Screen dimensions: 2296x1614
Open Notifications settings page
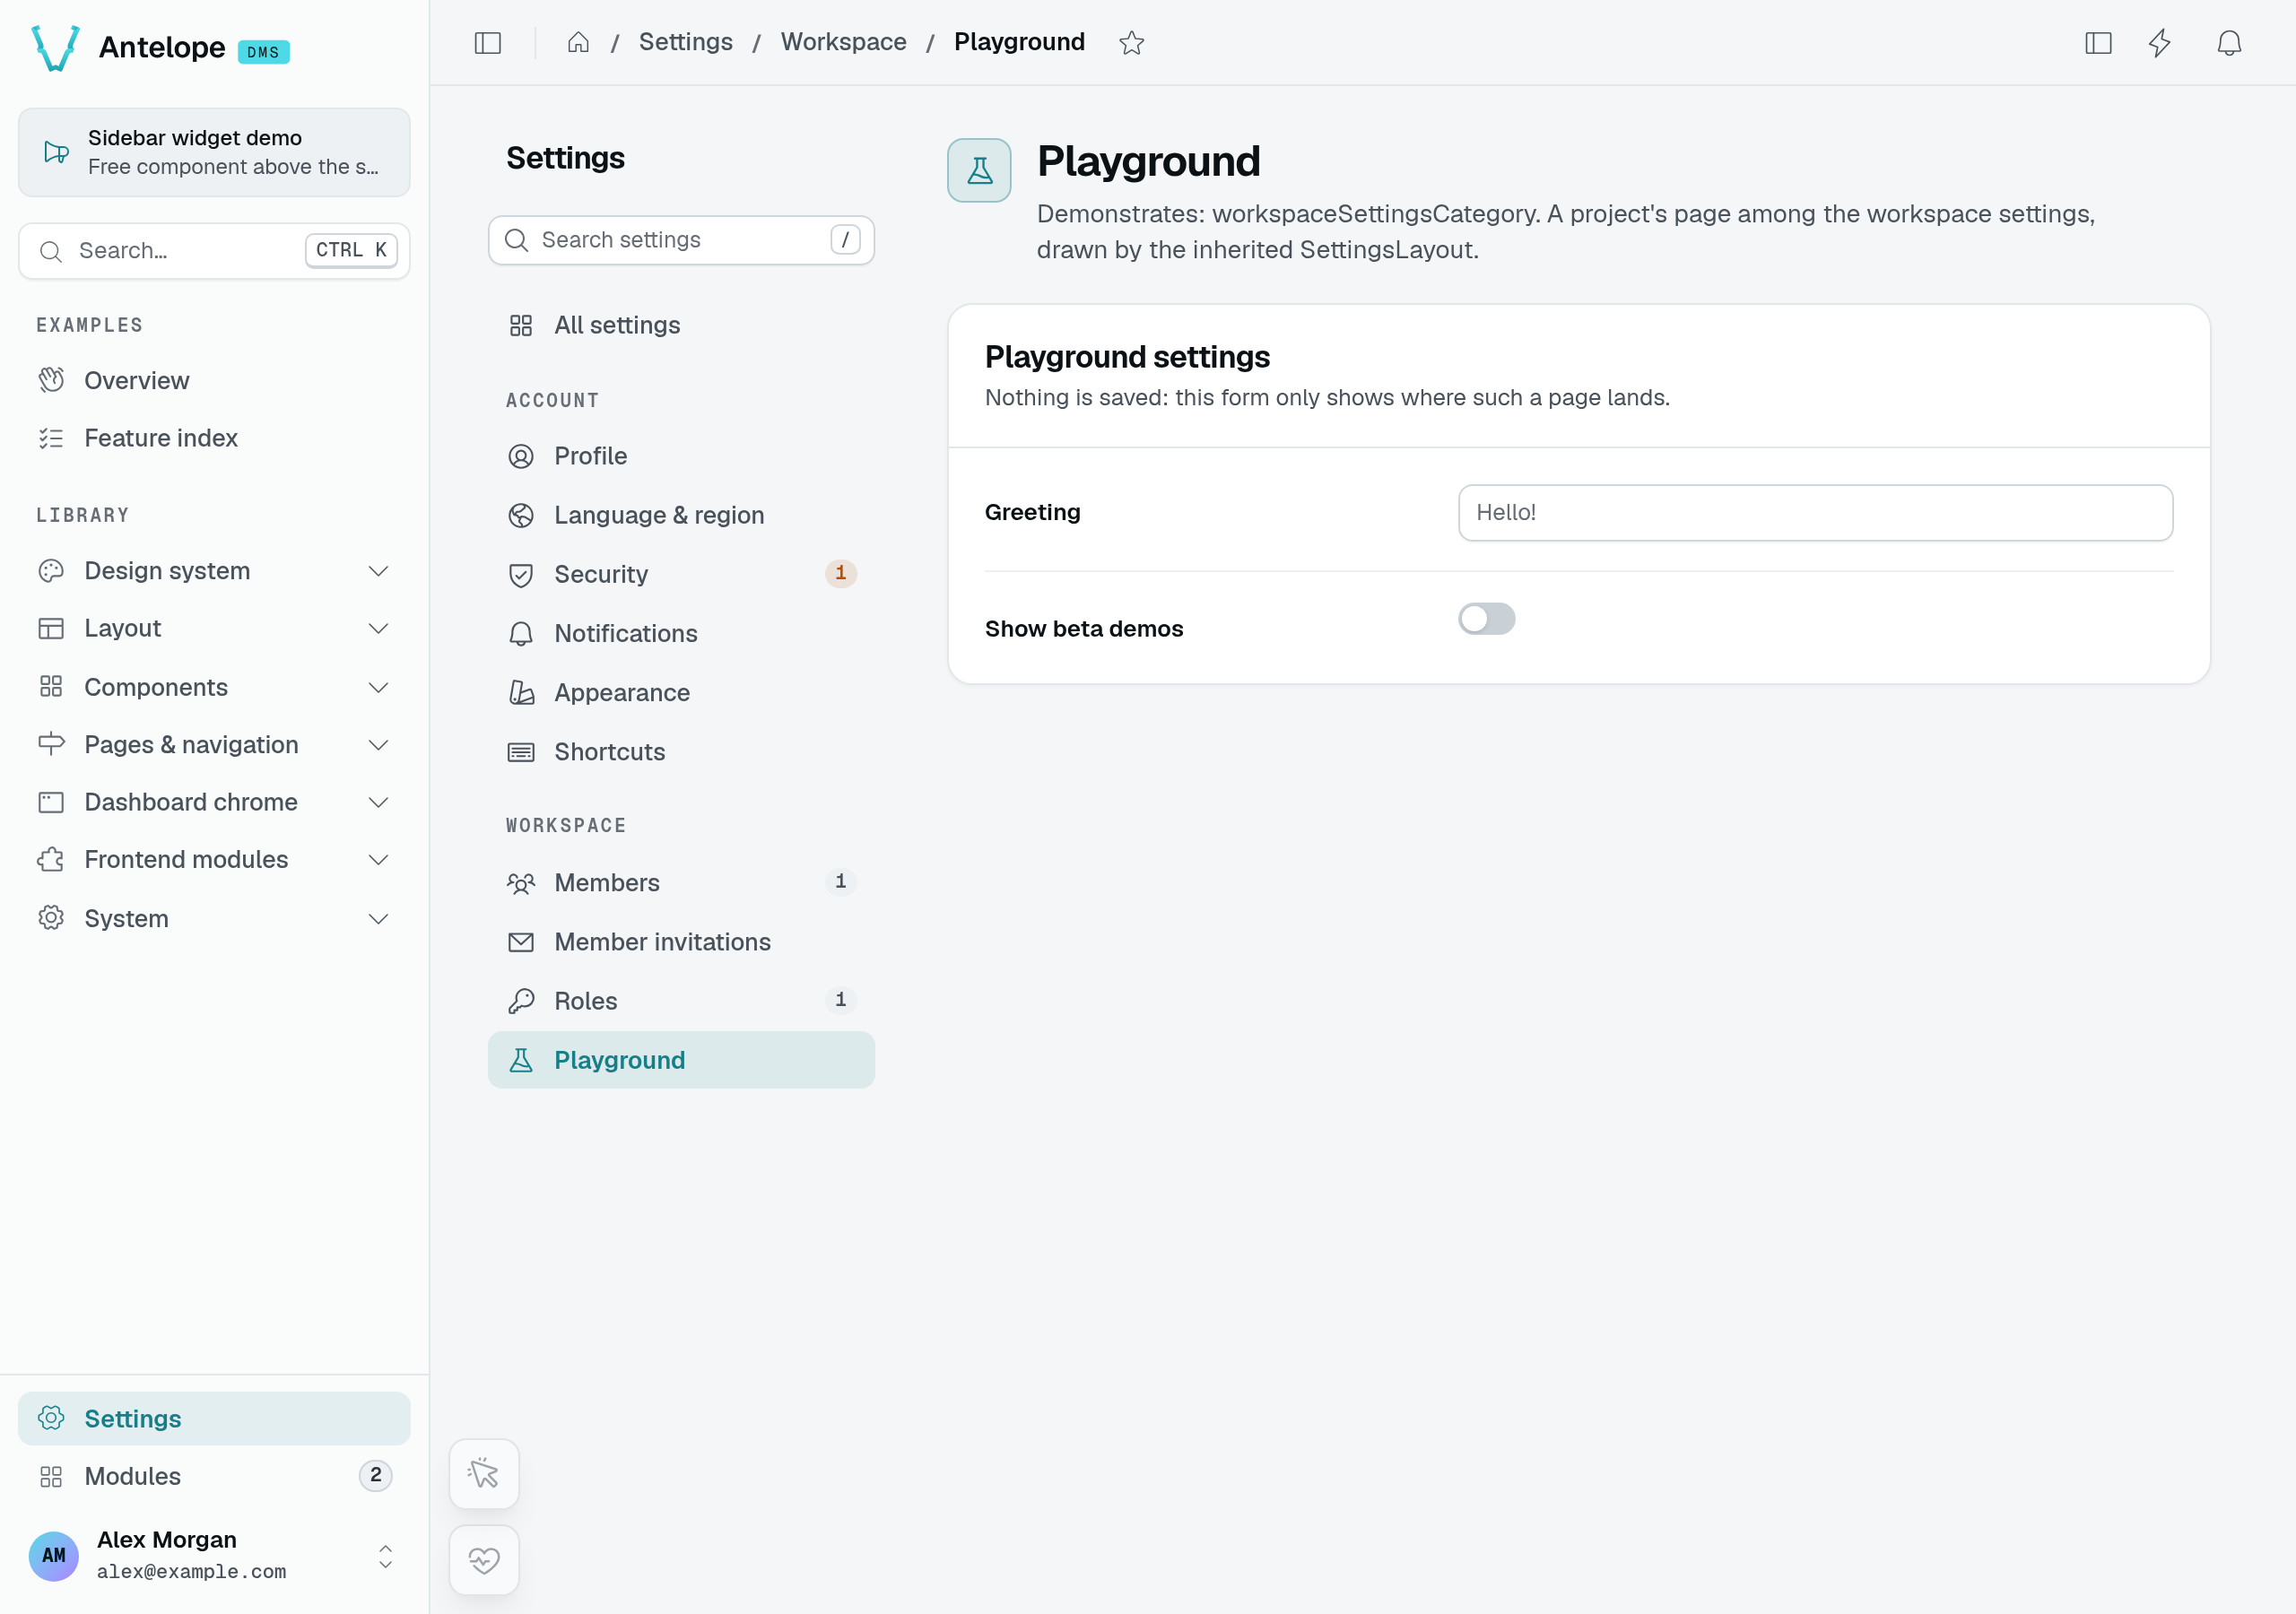coord(681,633)
